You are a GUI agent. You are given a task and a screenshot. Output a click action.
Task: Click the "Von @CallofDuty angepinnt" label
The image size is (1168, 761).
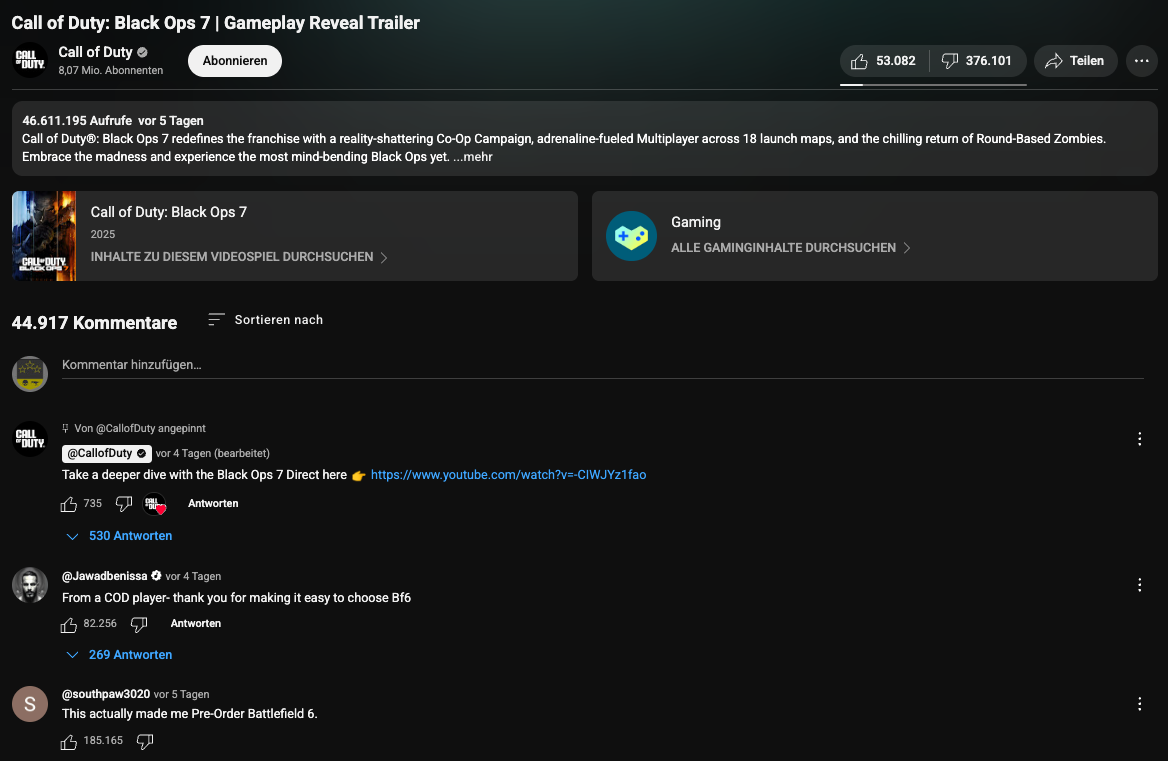[x=140, y=429]
